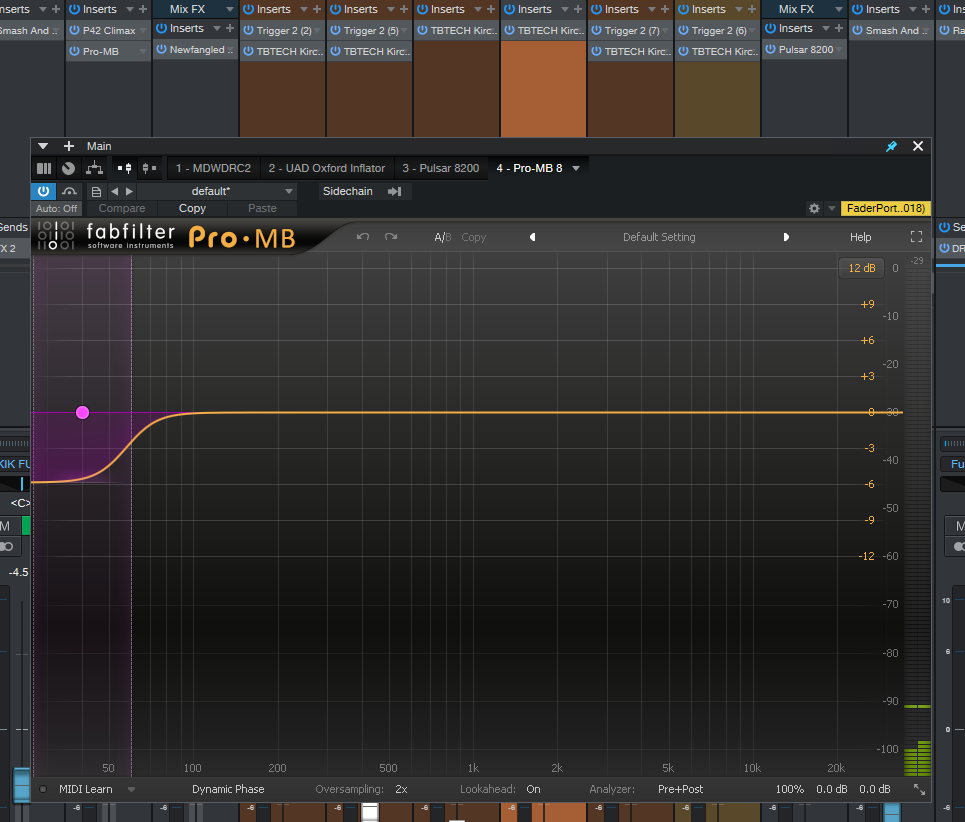
Task: Click the A/B Copy button in Pro-MB
Action: coord(473,237)
